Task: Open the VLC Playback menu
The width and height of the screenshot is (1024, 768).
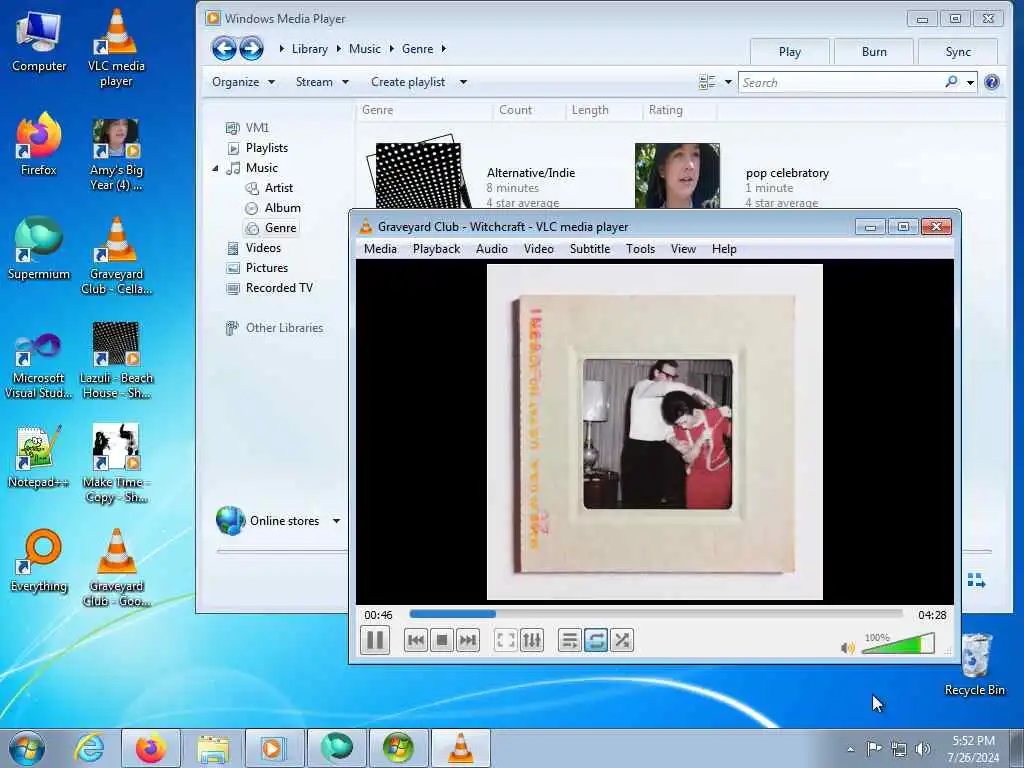Action: click(x=436, y=249)
